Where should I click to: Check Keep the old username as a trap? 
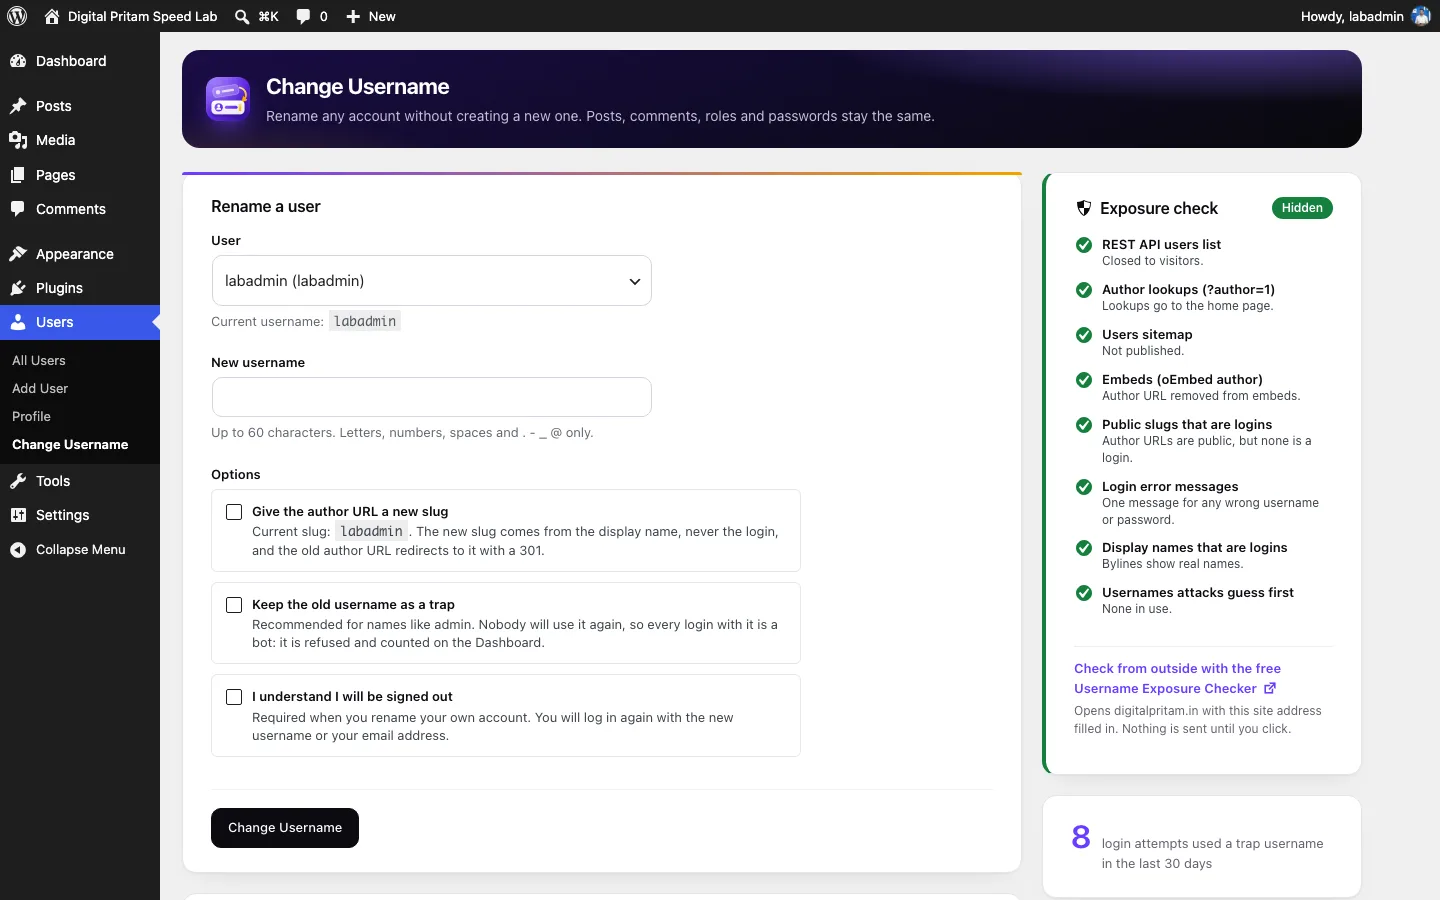(234, 605)
